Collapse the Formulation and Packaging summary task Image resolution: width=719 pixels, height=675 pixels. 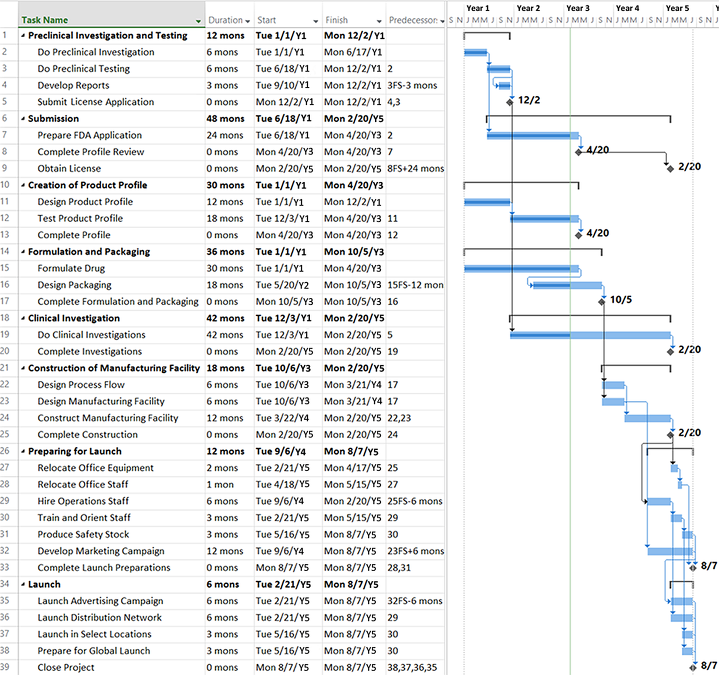pos(23,252)
